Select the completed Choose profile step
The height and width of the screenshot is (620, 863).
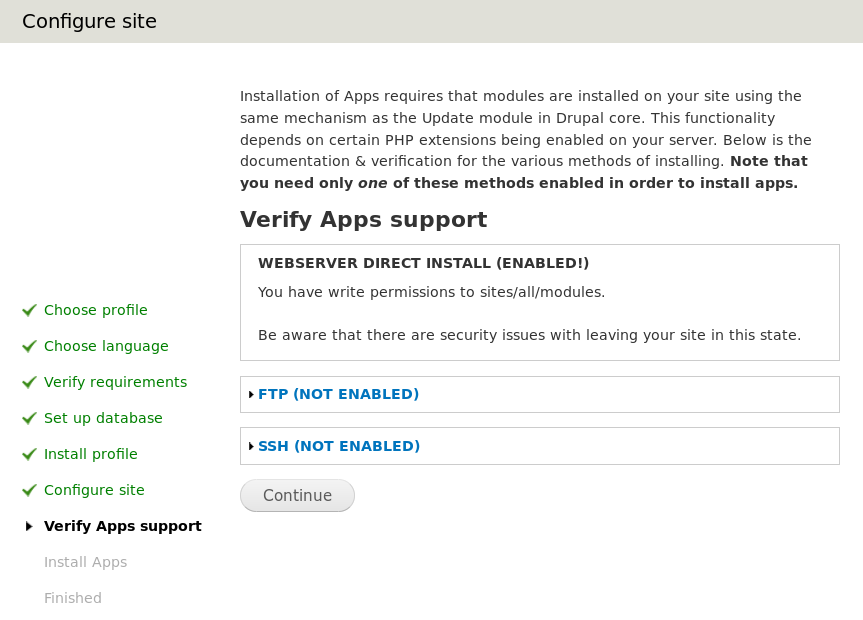(x=95, y=310)
